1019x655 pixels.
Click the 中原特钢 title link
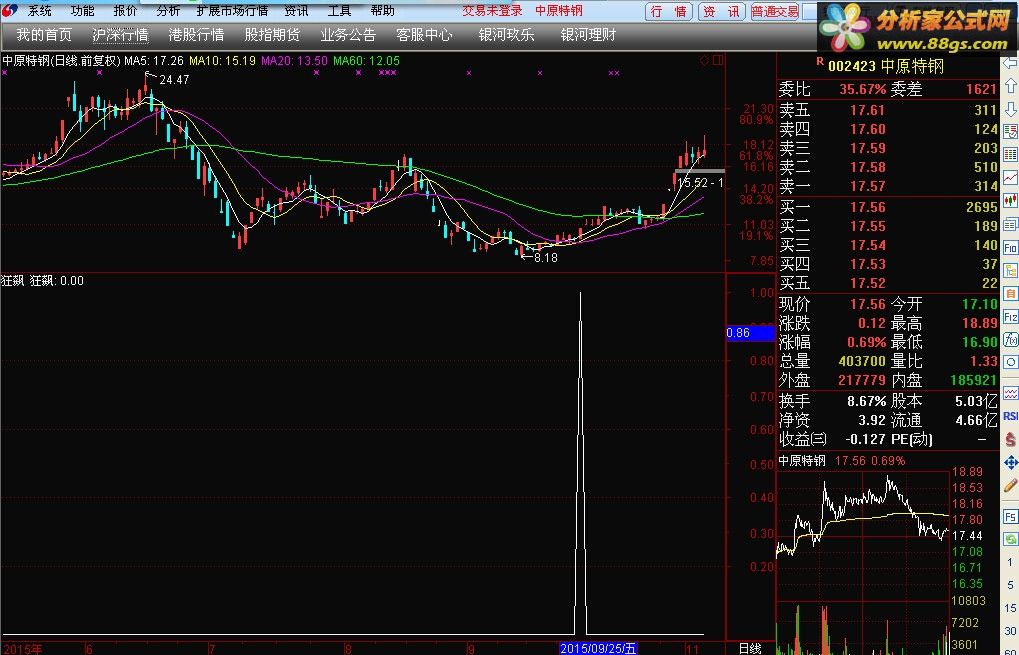[559, 11]
